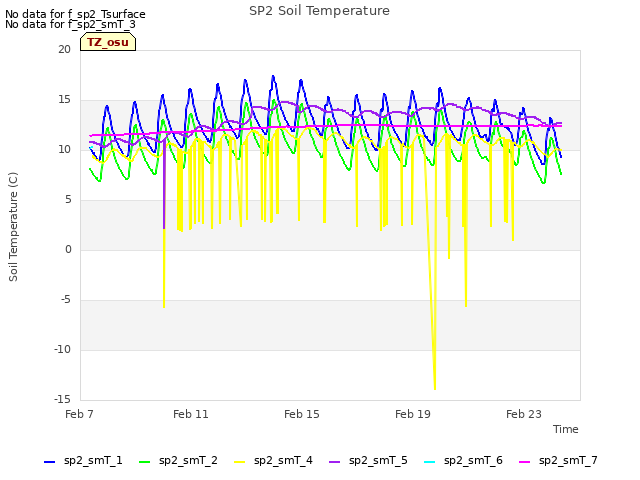This screenshot has height=480, width=640.
Task: Click the yellow sp2_smT_4 legend swatch
Action: (x=240, y=462)
